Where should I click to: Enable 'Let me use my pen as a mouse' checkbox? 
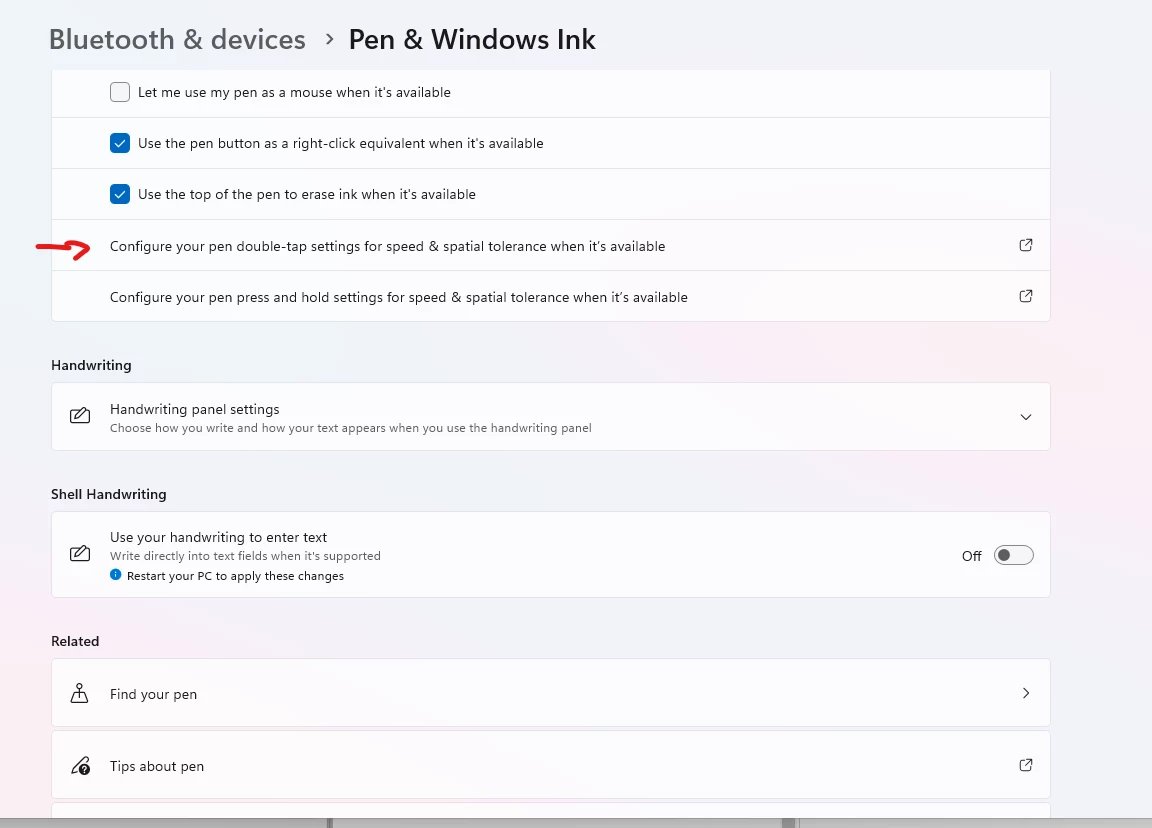point(120,92)
